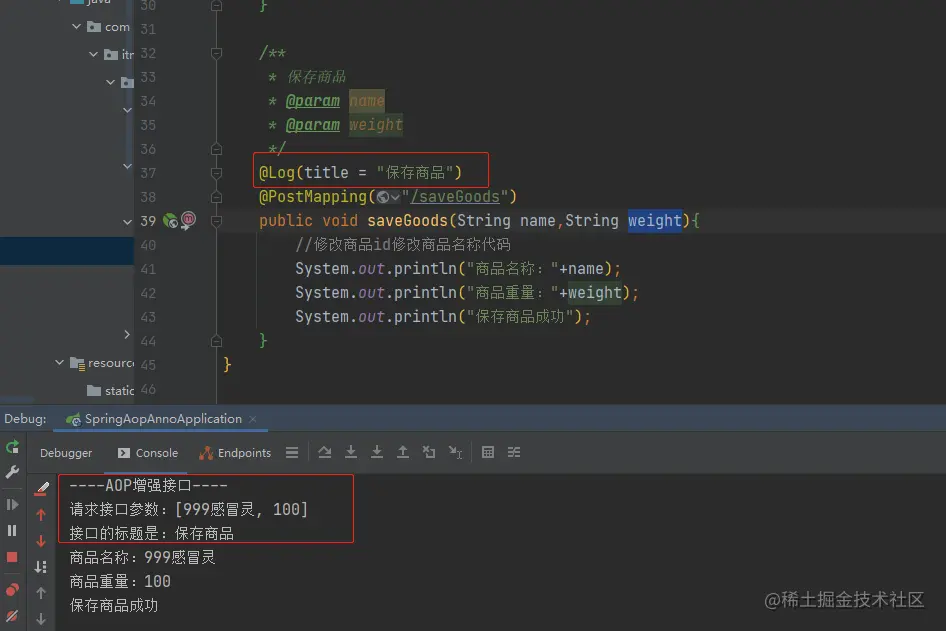Image resolution: width=946 pixels, height=631 pixels.
Task: Rerun SpringAopAnnoApplication with the green rerun icon
Action: [x=12, y=447]
